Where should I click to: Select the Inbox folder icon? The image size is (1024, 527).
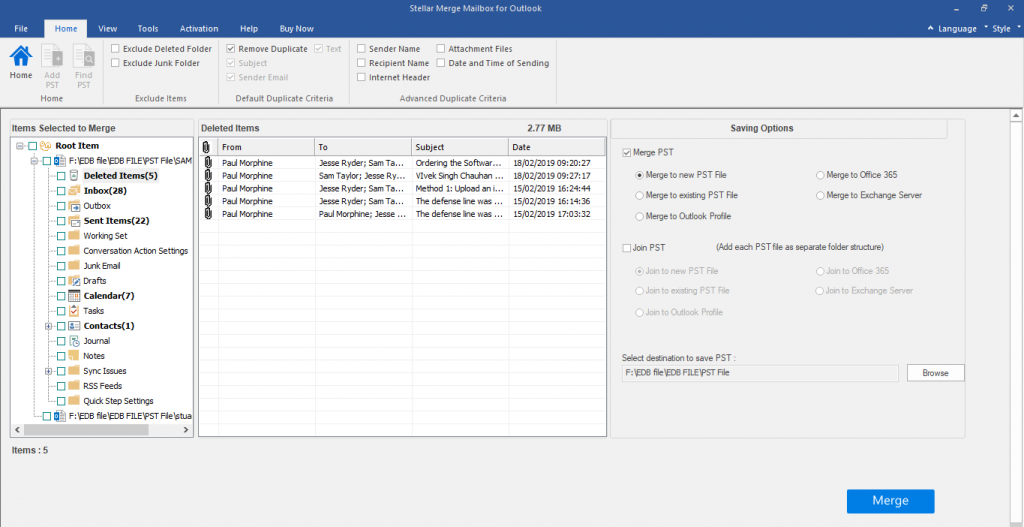click(x=74, y=191)
